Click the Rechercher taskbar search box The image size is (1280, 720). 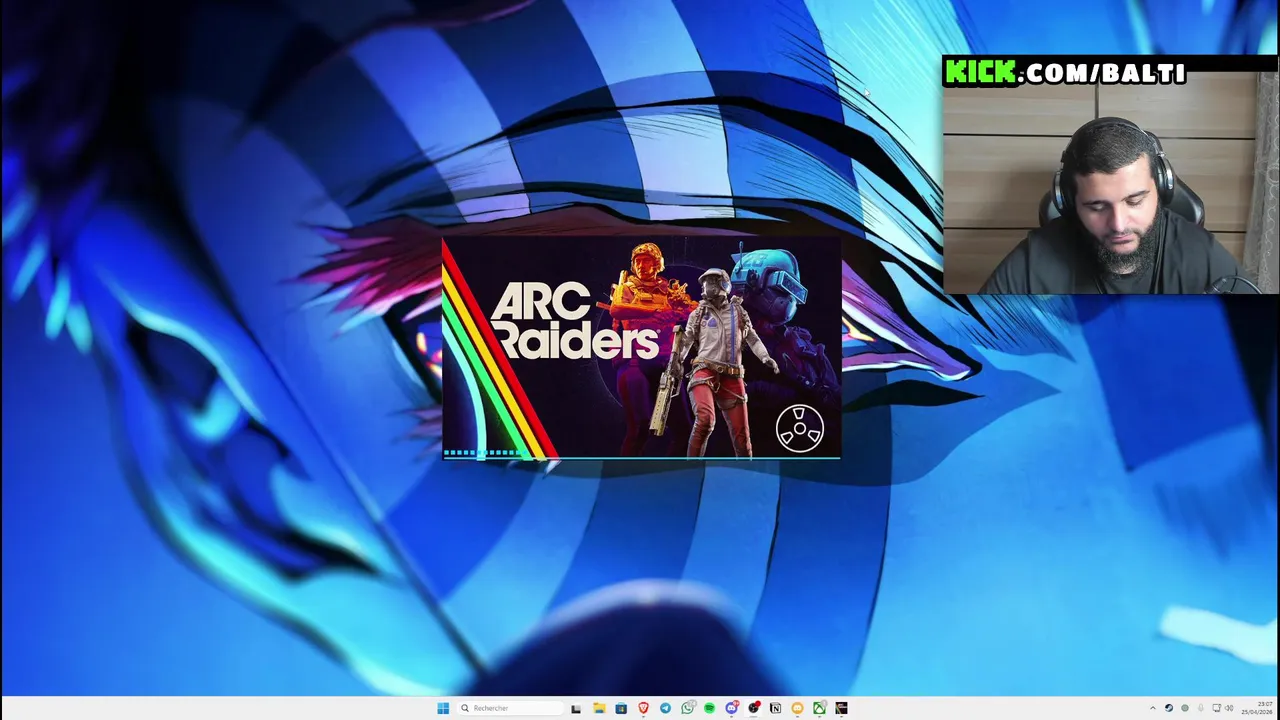(510, 708)
